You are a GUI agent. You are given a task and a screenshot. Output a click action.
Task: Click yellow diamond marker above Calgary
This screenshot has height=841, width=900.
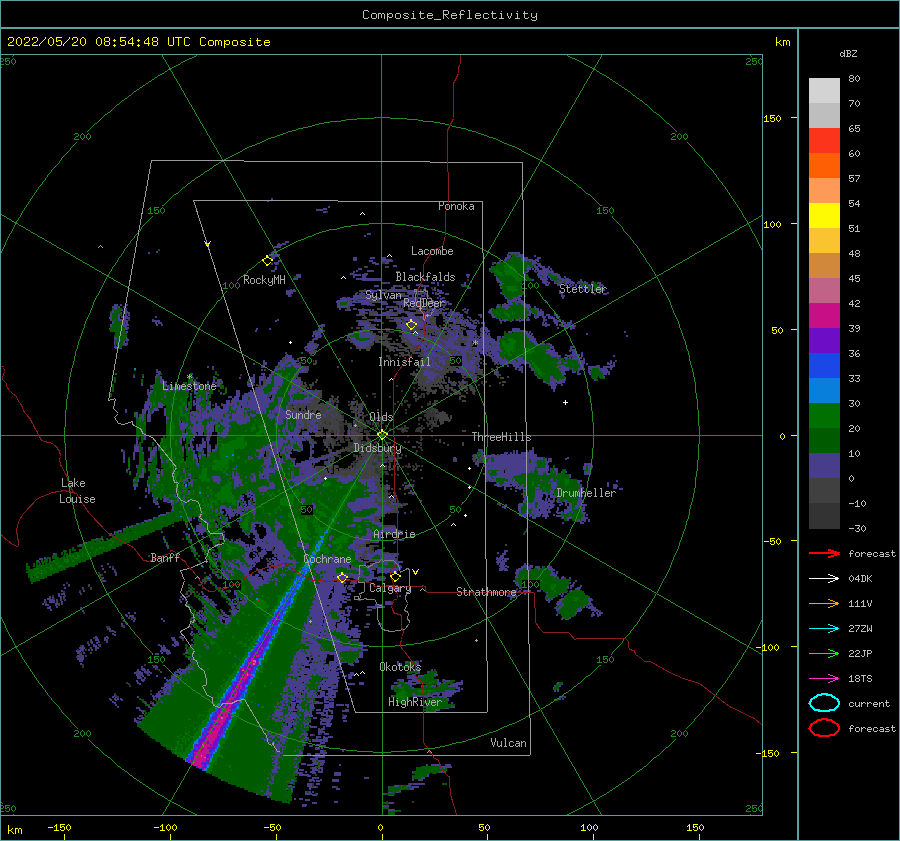(x=395, y=576)
